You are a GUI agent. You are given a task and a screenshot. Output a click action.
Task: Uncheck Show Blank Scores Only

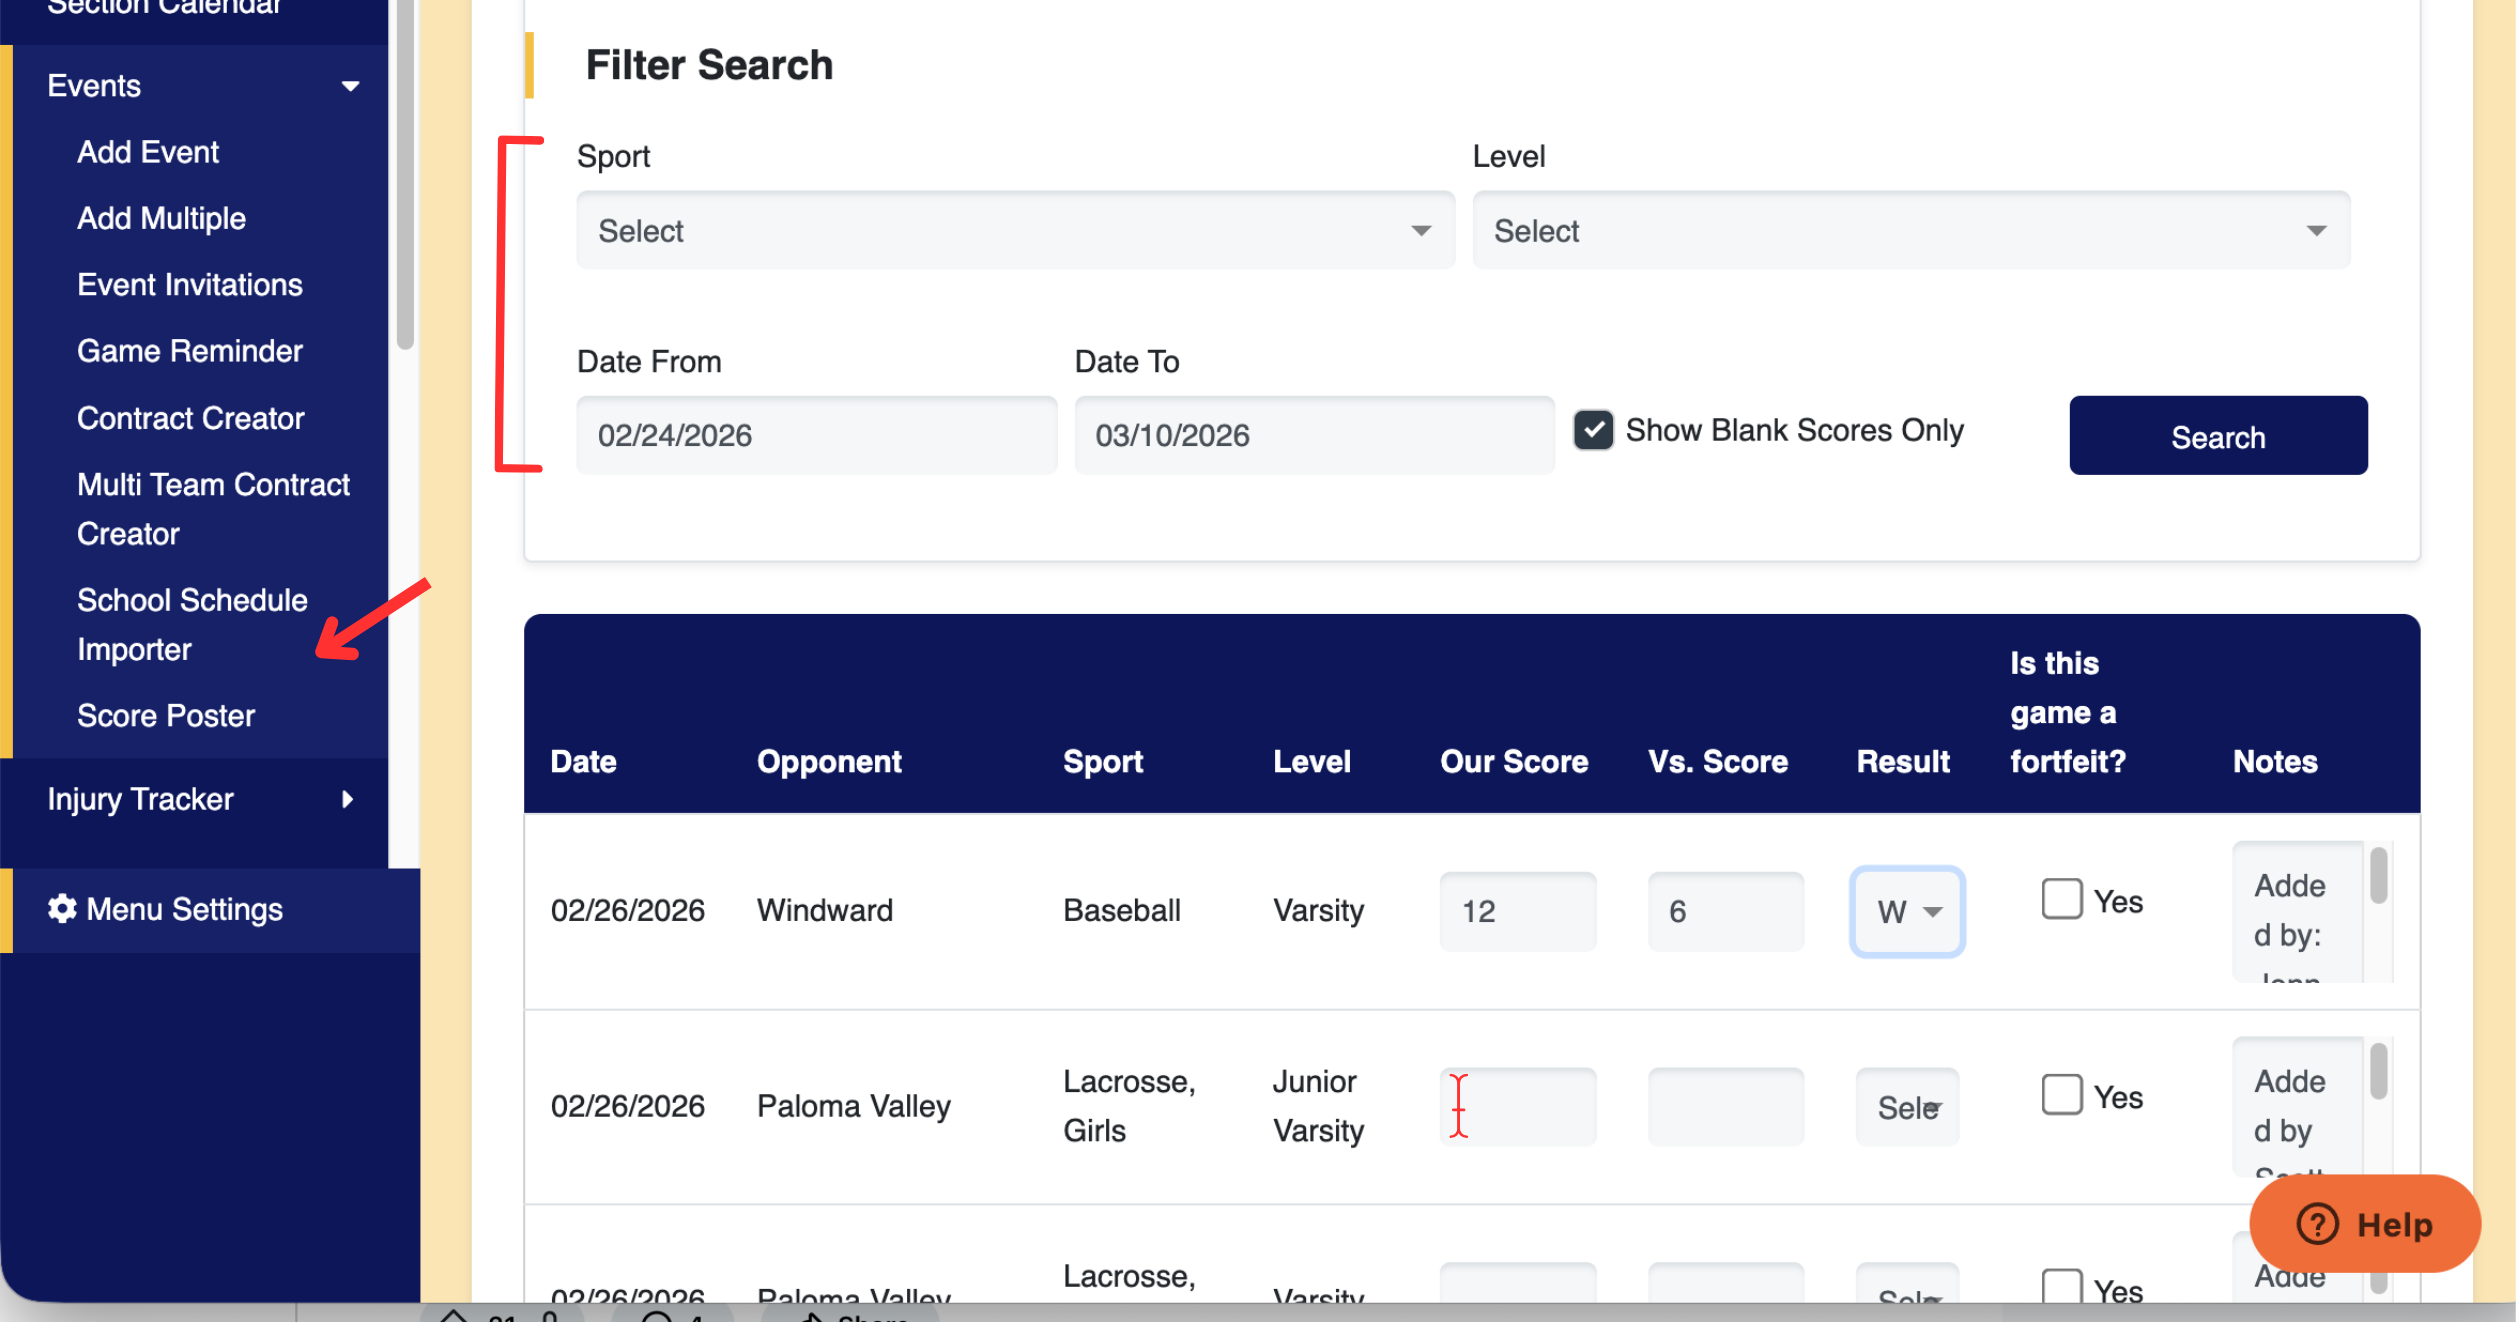(1593, 430)
